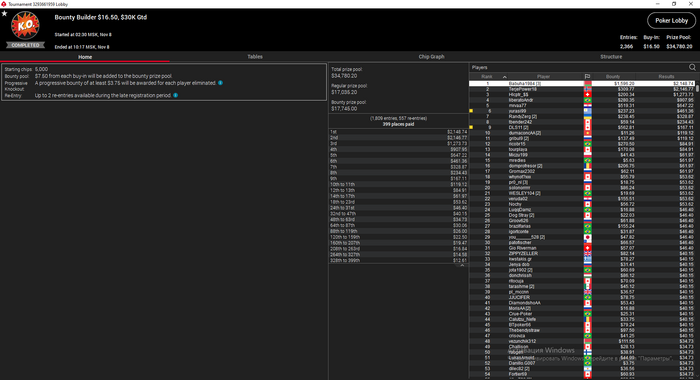Click the favorite star icon
This screenshot has height=380, width=700.
coord(4,14)
